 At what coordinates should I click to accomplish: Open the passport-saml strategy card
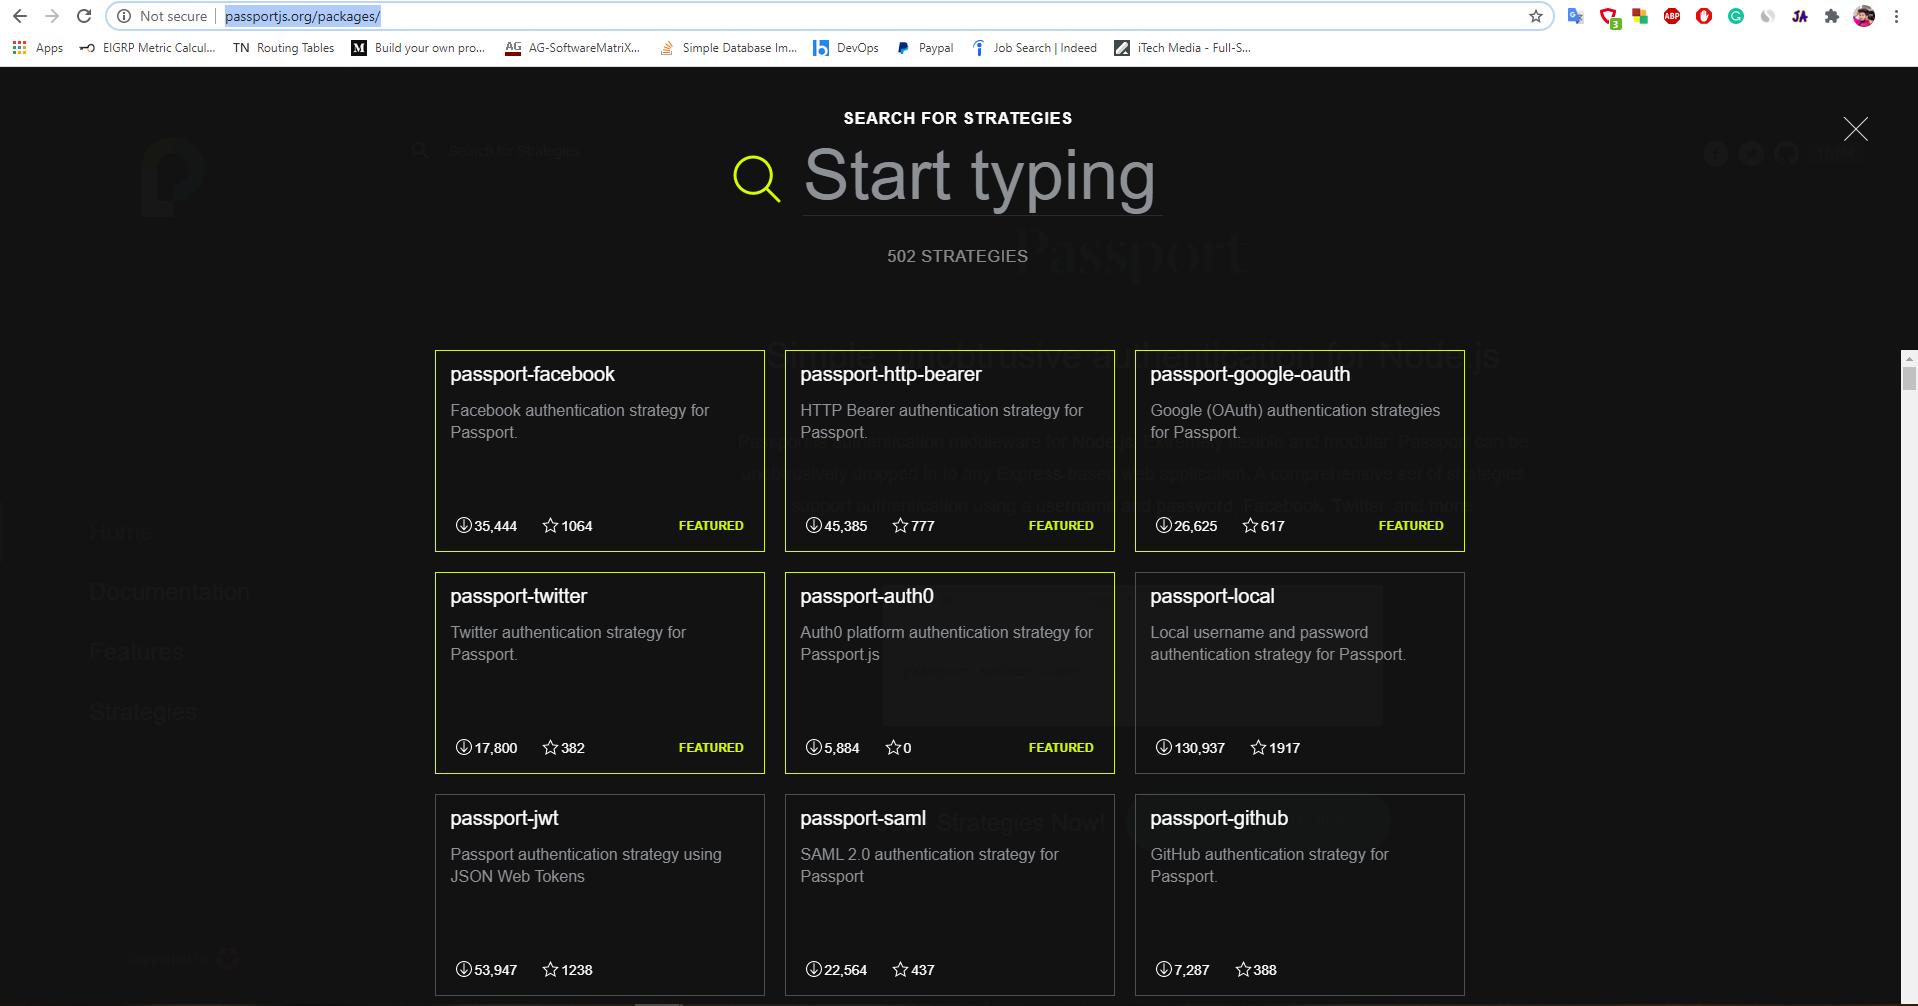[950, 895]
